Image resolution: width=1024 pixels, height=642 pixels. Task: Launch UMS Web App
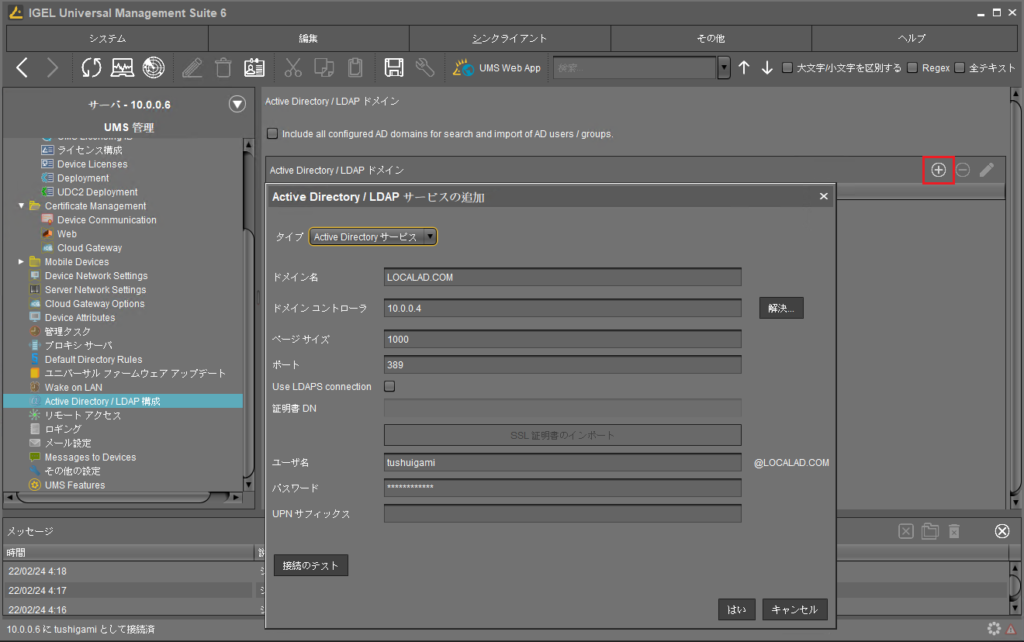497,68
